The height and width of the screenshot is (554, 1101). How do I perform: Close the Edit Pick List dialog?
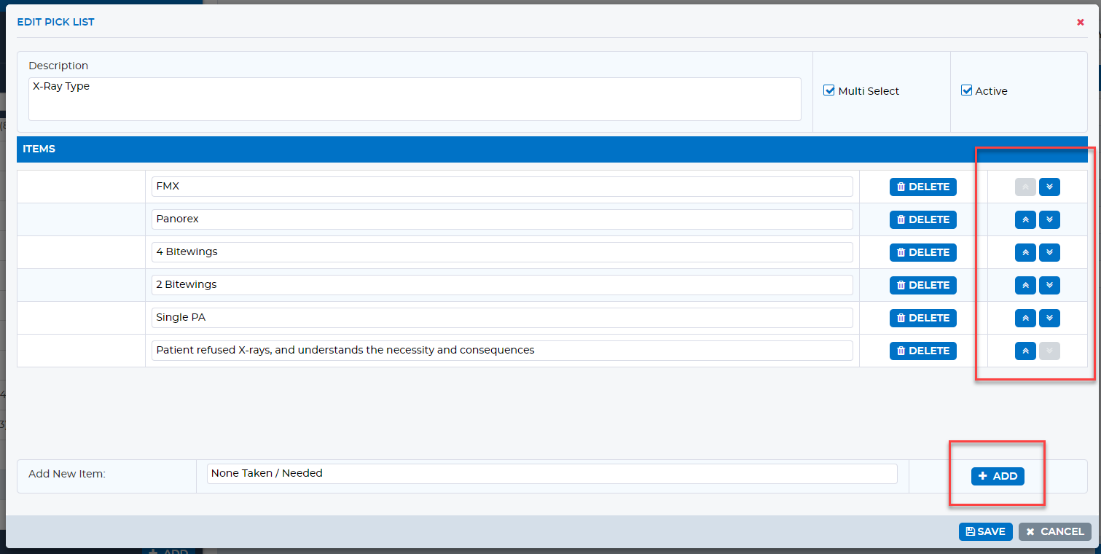[x=1081, y=22]
